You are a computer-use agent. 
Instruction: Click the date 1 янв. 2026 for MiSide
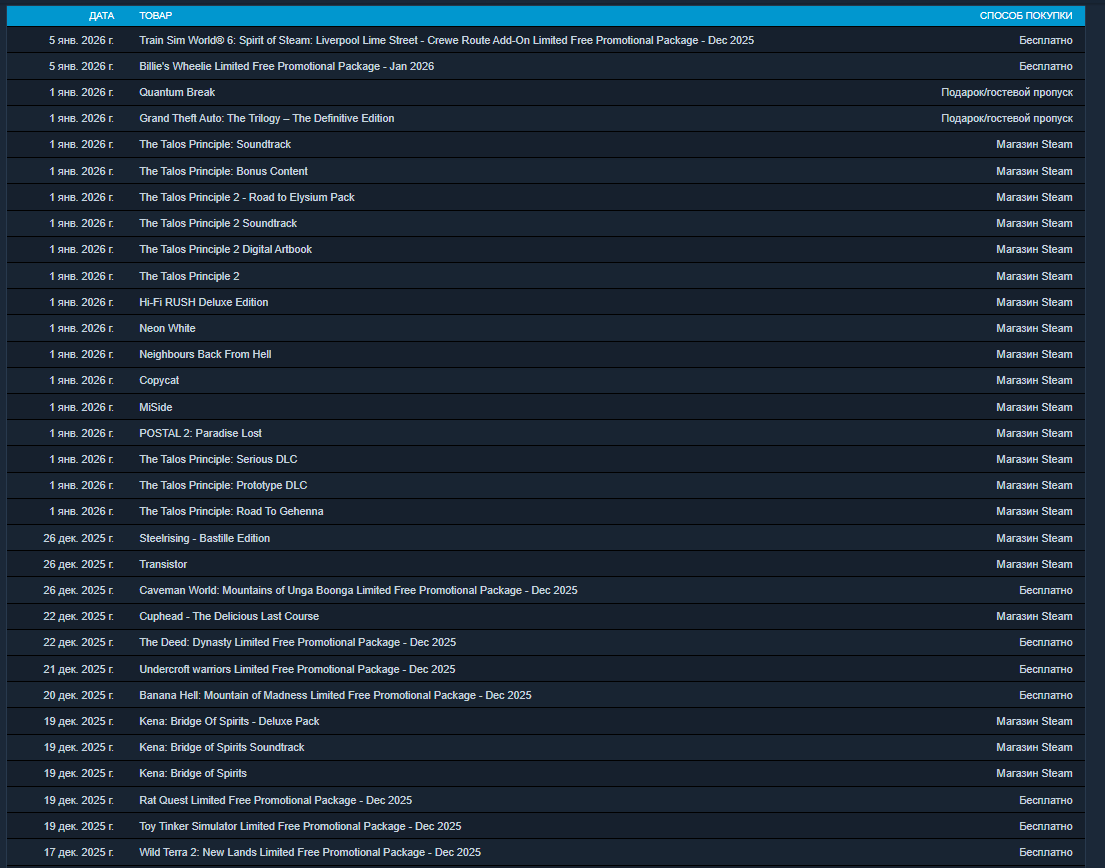[81, 407]
